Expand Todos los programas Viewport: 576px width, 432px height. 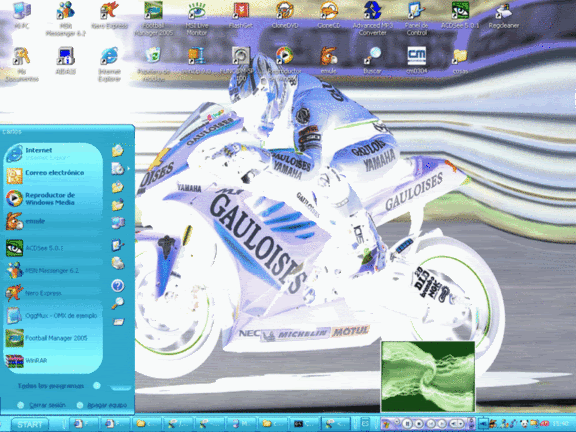(x=59, y=386)
